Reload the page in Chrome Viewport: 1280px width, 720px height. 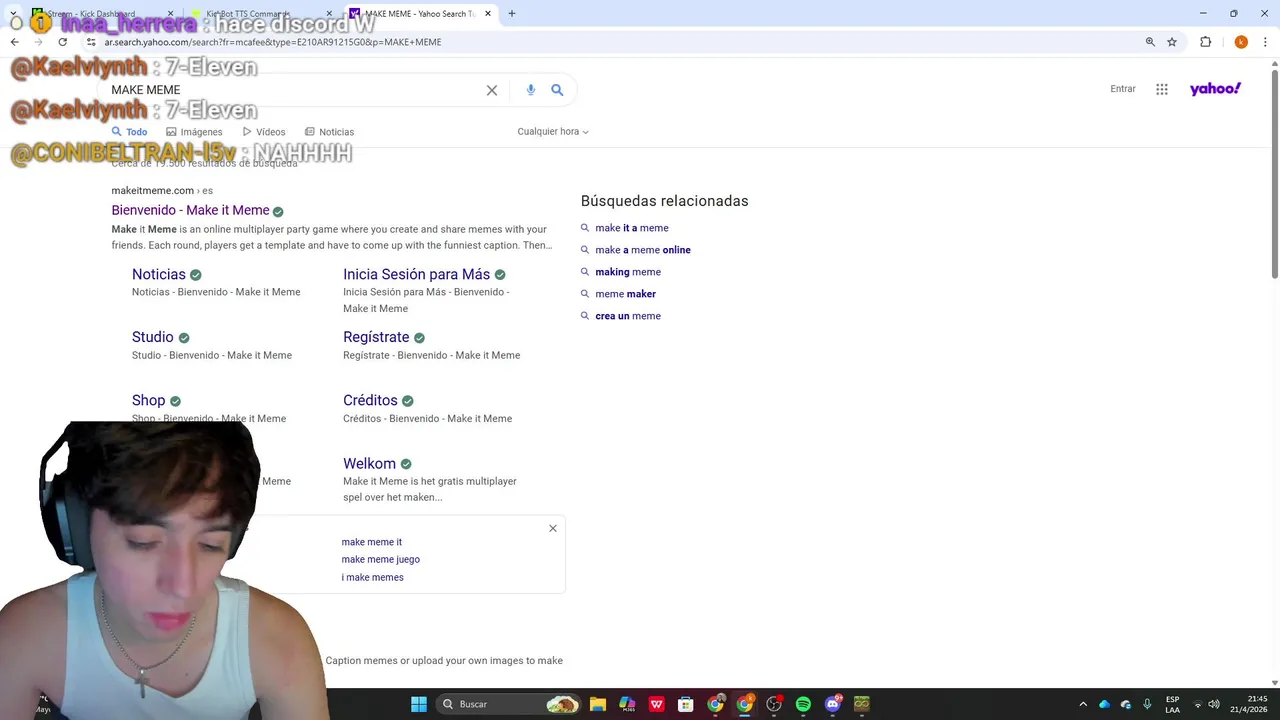[62, 42]
